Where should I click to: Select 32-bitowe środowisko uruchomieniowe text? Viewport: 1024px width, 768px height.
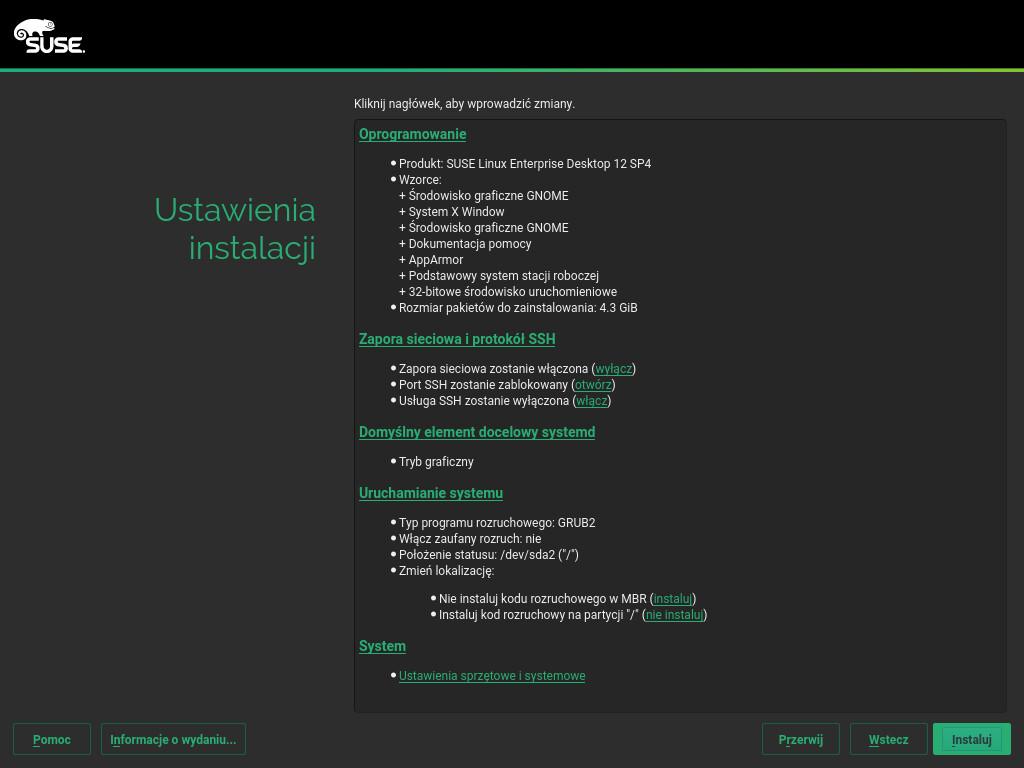click(x=507, y=292)
